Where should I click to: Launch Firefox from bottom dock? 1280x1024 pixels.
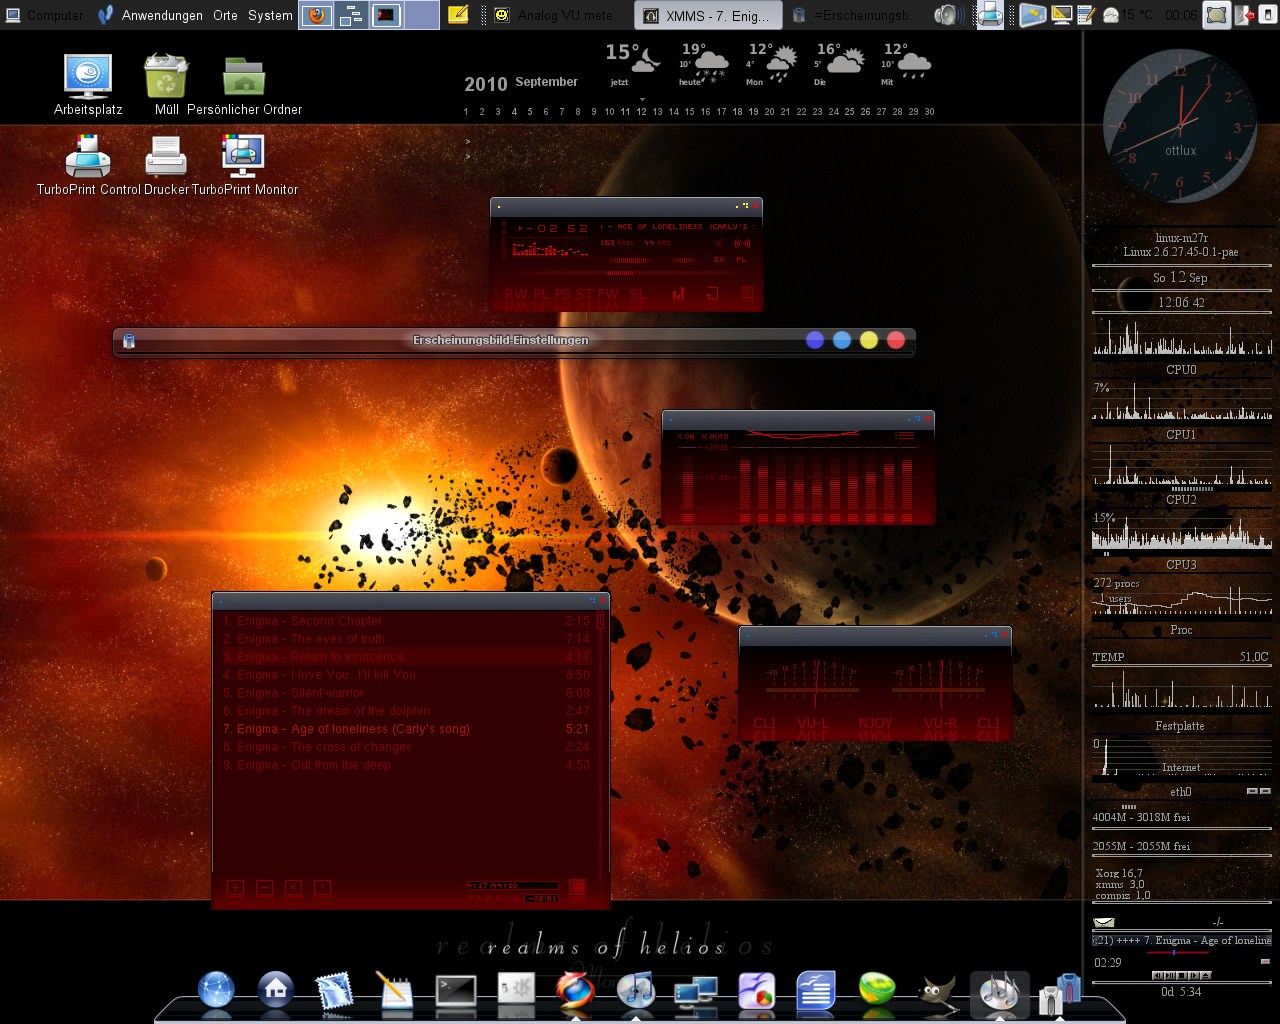coord(575,990)
